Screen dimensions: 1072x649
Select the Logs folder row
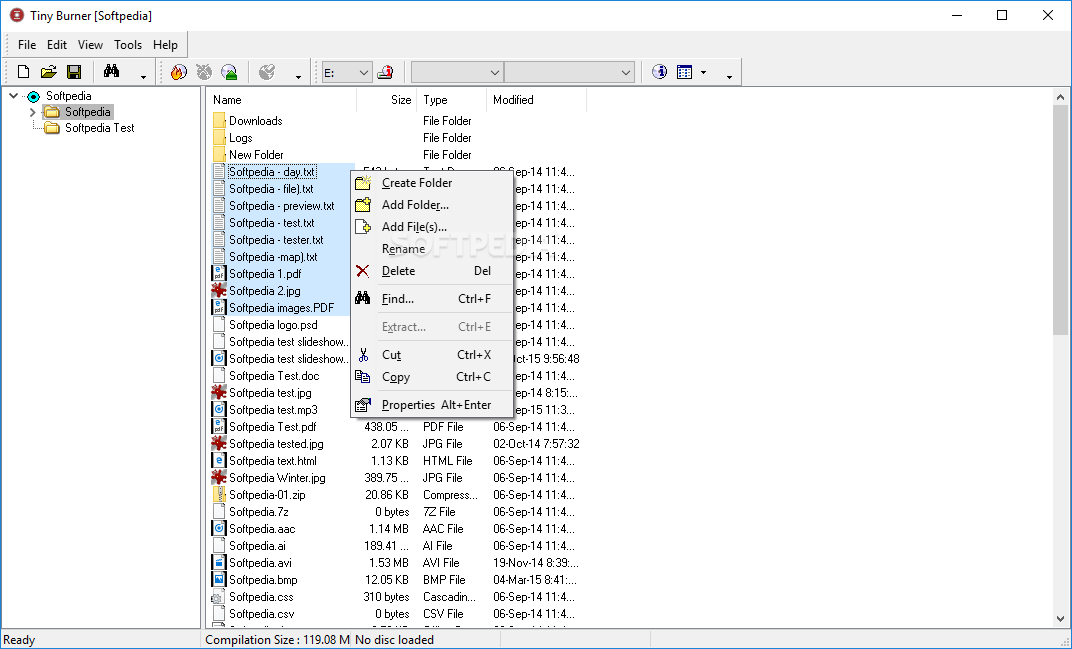(241, 138)
